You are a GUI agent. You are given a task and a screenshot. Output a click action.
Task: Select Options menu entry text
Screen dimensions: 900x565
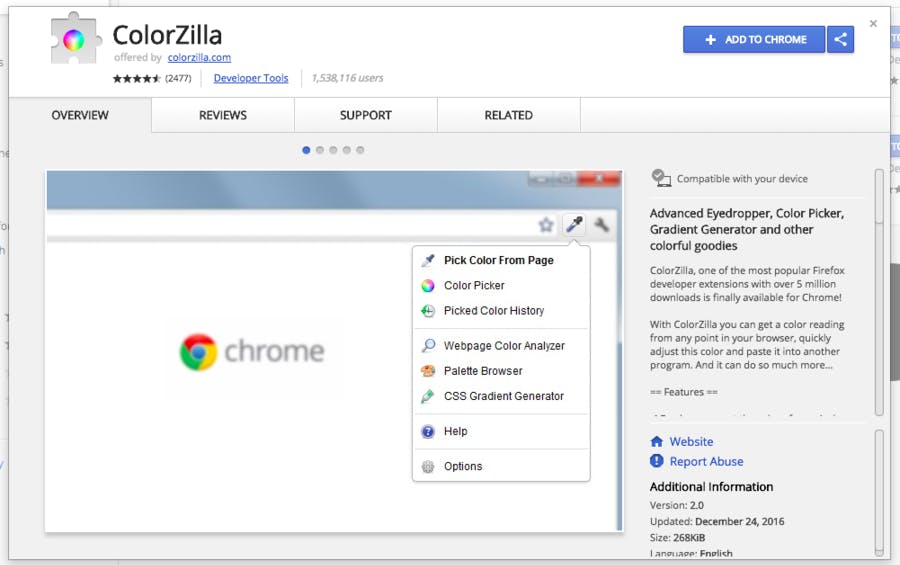pos(463,466)
